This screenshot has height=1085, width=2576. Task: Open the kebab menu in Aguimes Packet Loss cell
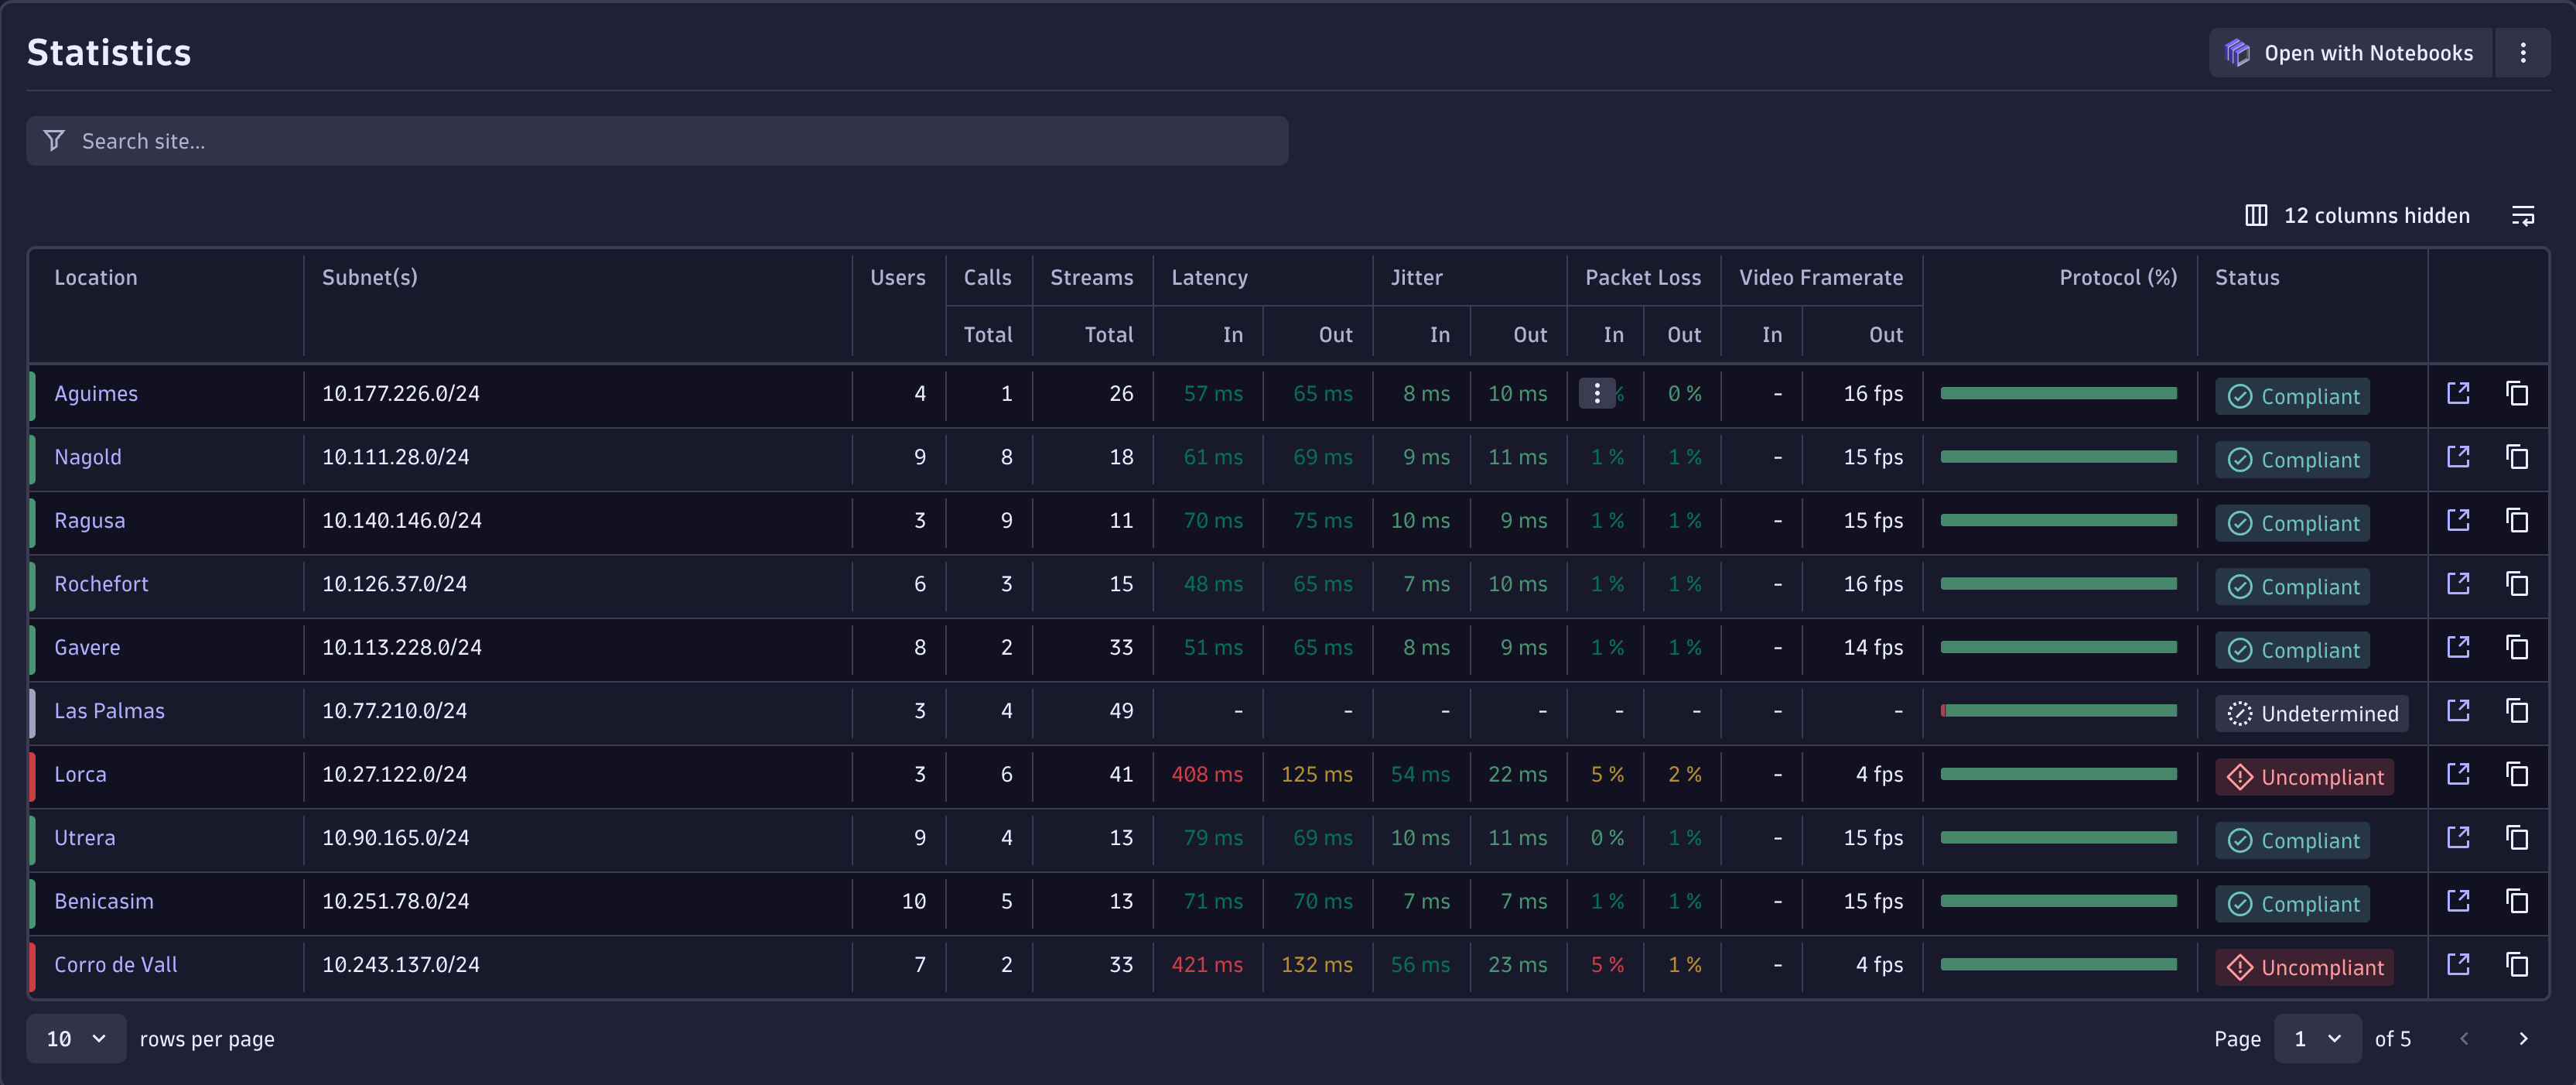click(x=1597, y=393)
